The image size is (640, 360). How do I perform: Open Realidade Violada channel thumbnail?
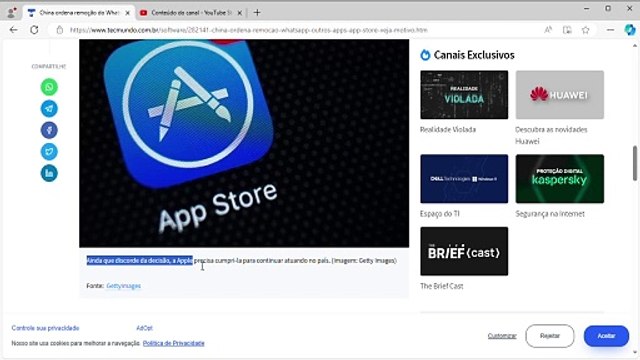[464, 95]
